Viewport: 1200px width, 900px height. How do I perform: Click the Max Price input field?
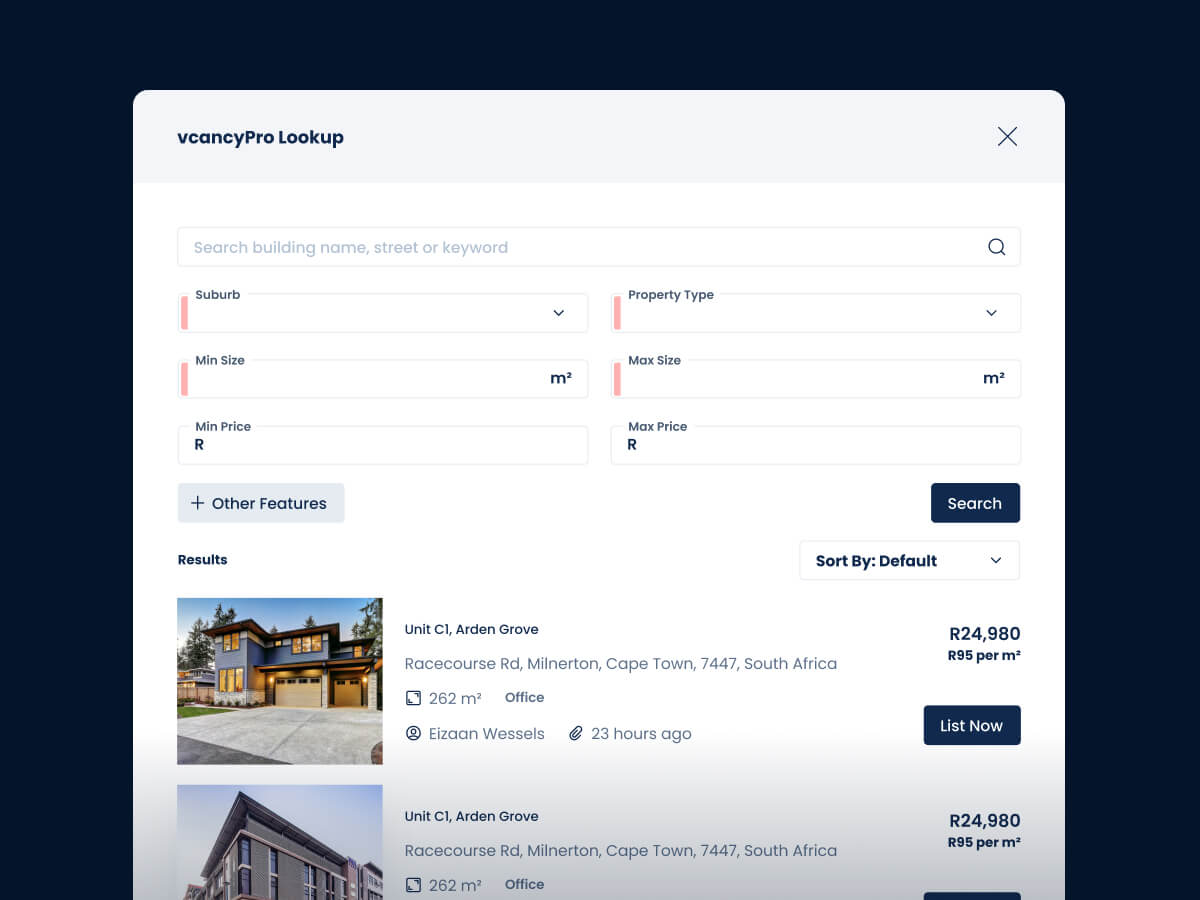(x=816, y=445)
